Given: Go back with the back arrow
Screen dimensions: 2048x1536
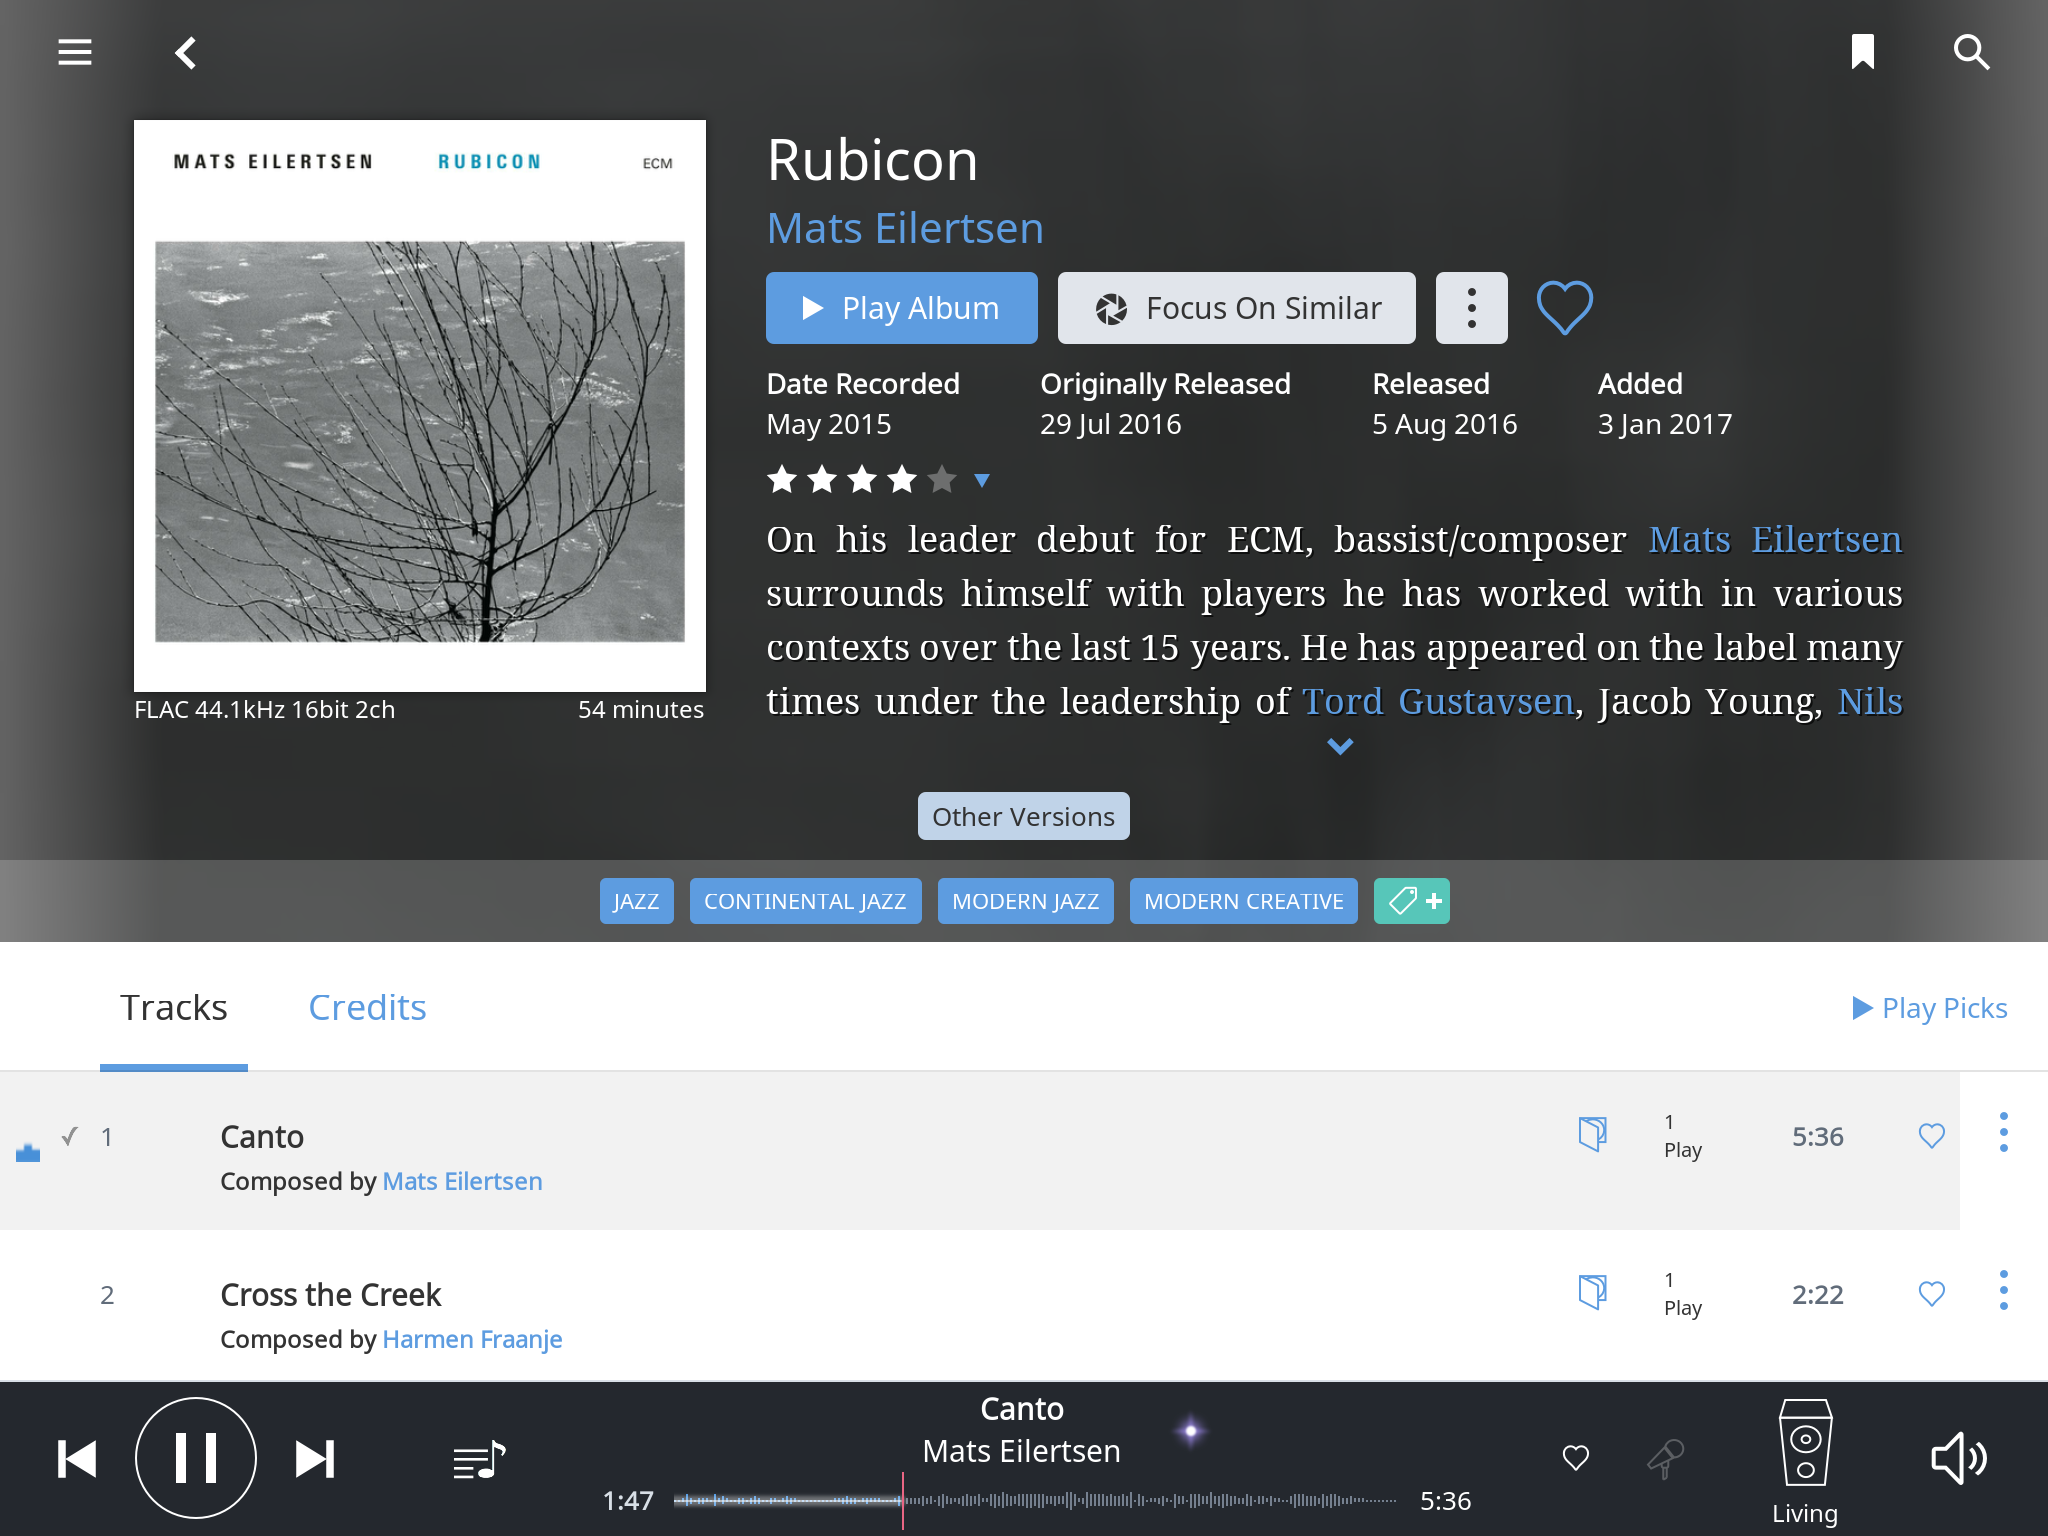Looking at the screenshot, I should (x=186, y=52).
